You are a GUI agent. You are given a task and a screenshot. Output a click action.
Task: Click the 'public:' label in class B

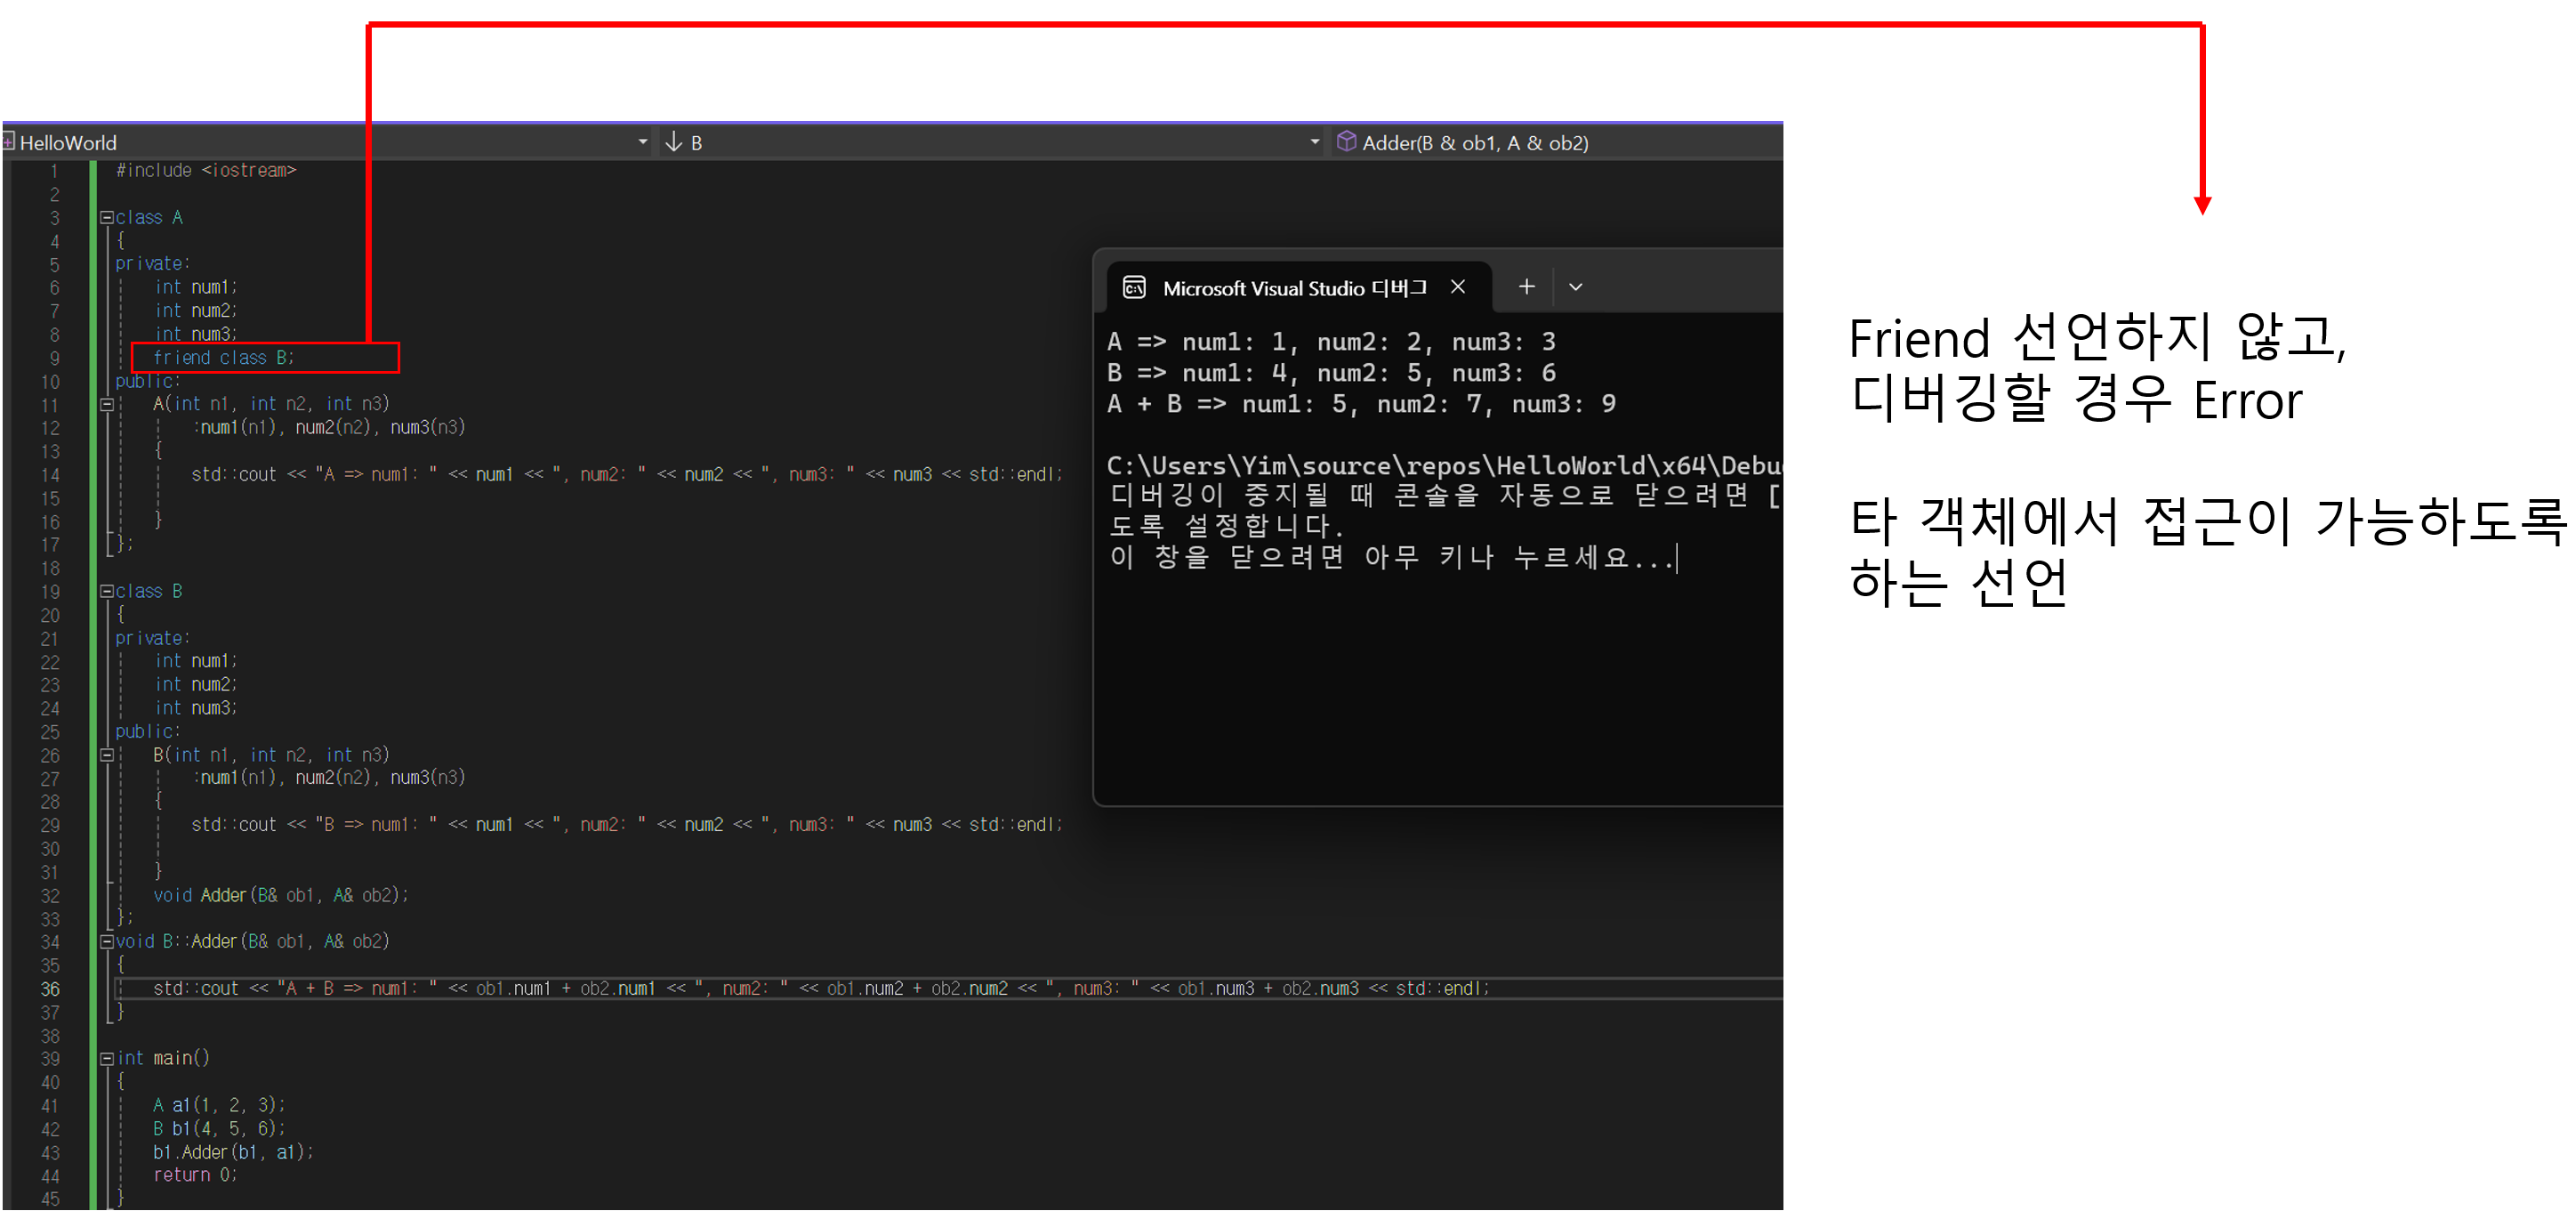[x=147, y=731]
